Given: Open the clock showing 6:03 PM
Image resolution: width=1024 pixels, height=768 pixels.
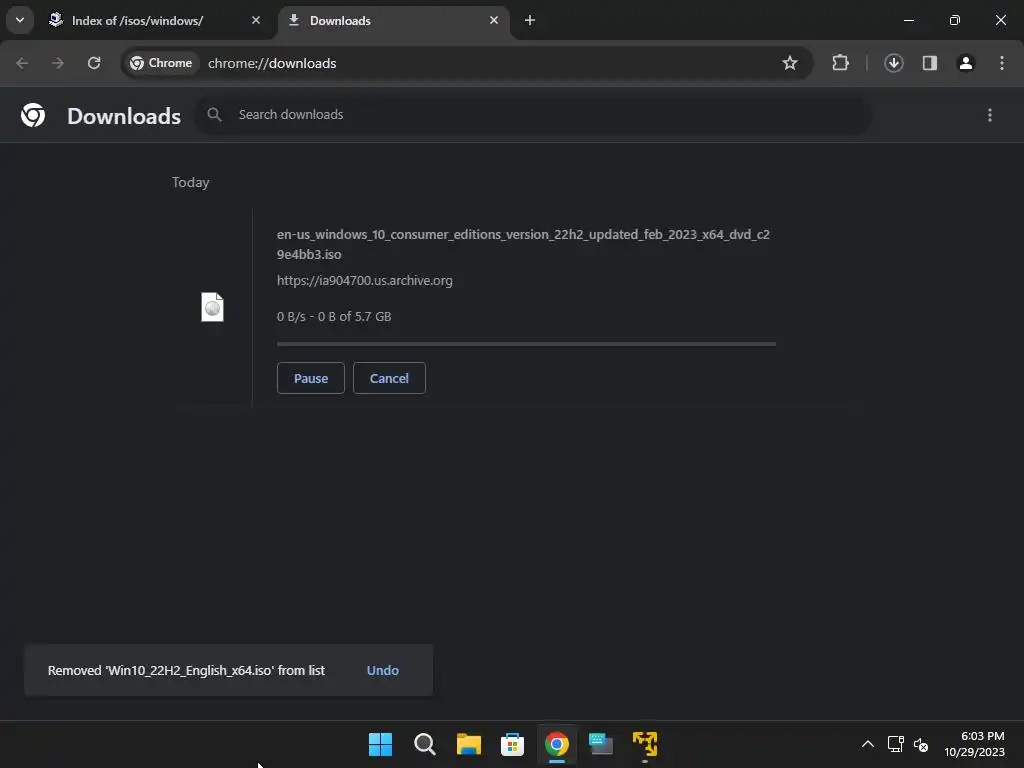Looking at the screenshot, I should pyautogui.click(x=974, y=744).
